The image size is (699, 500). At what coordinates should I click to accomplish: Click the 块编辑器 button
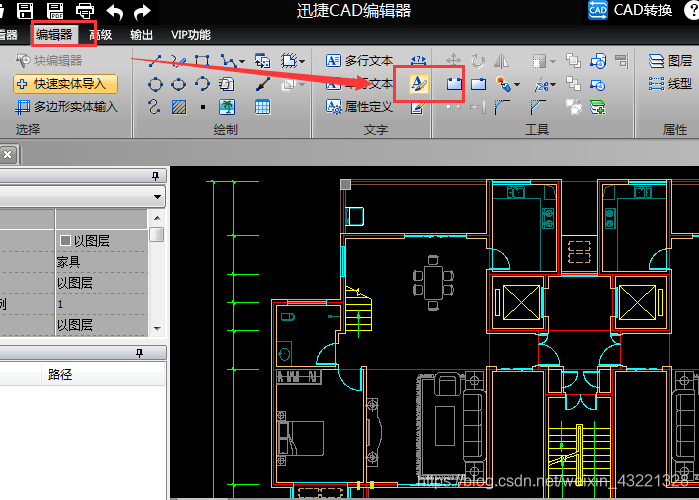coord(49,61)
